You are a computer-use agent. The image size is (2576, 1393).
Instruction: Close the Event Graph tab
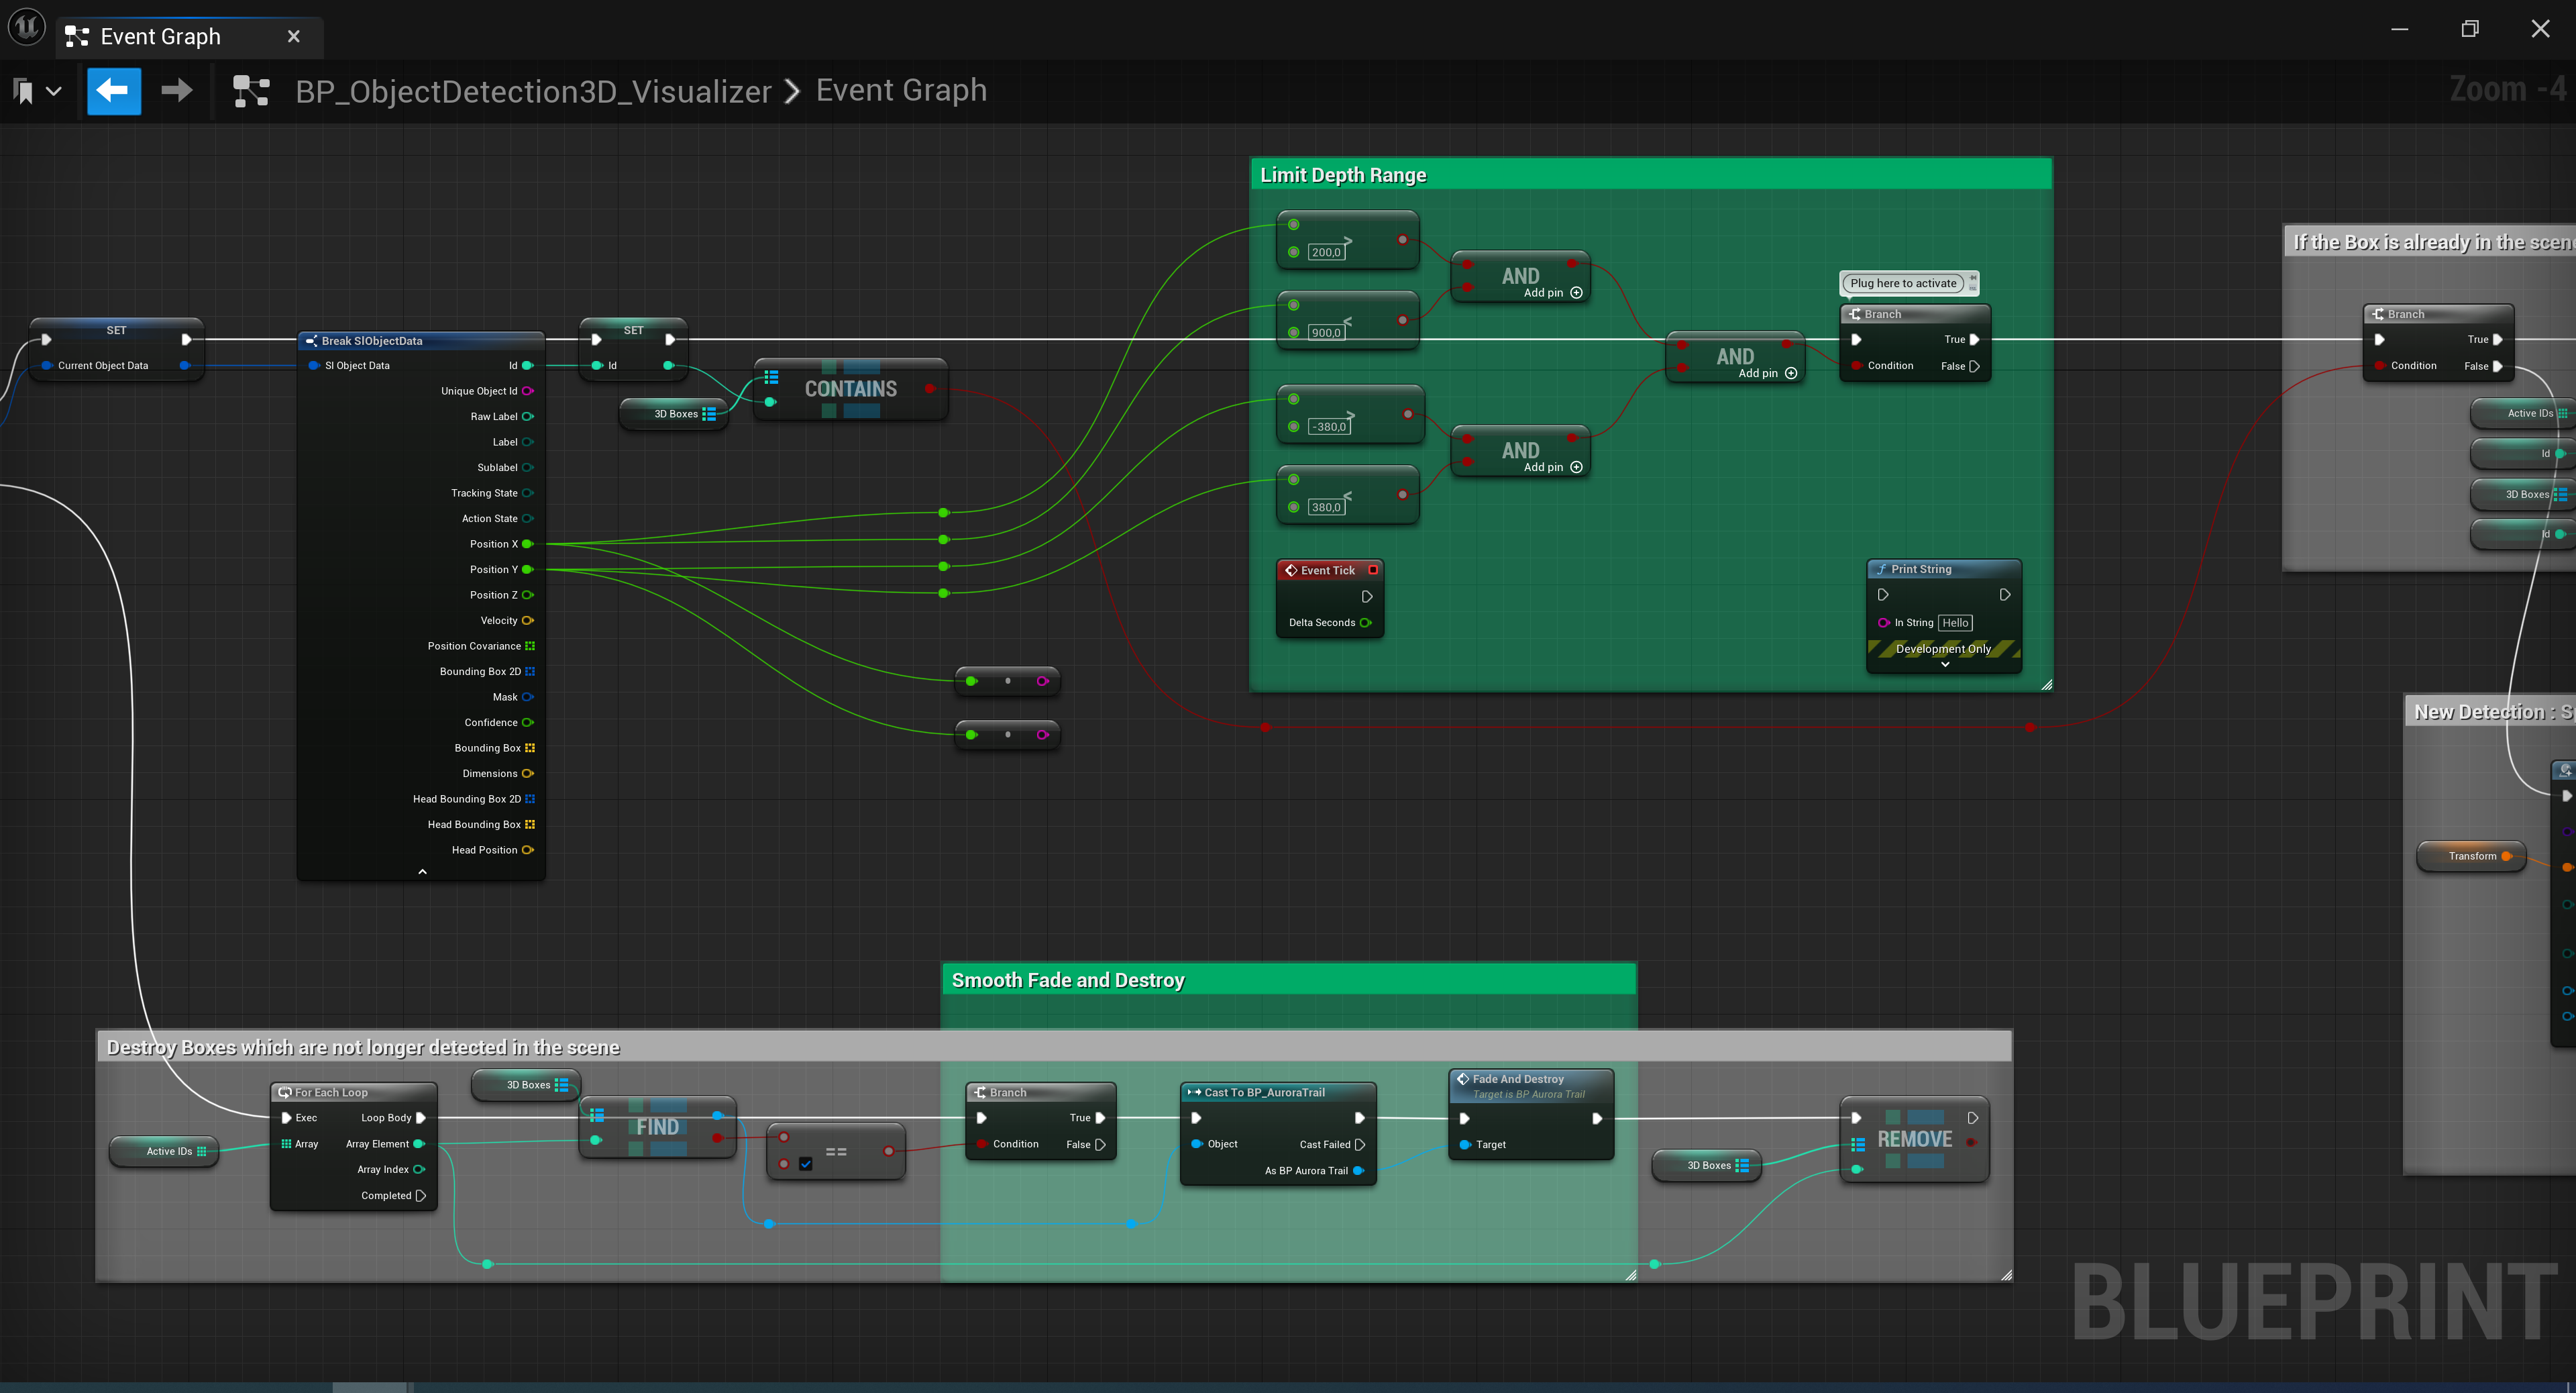[x=294, y=37]
